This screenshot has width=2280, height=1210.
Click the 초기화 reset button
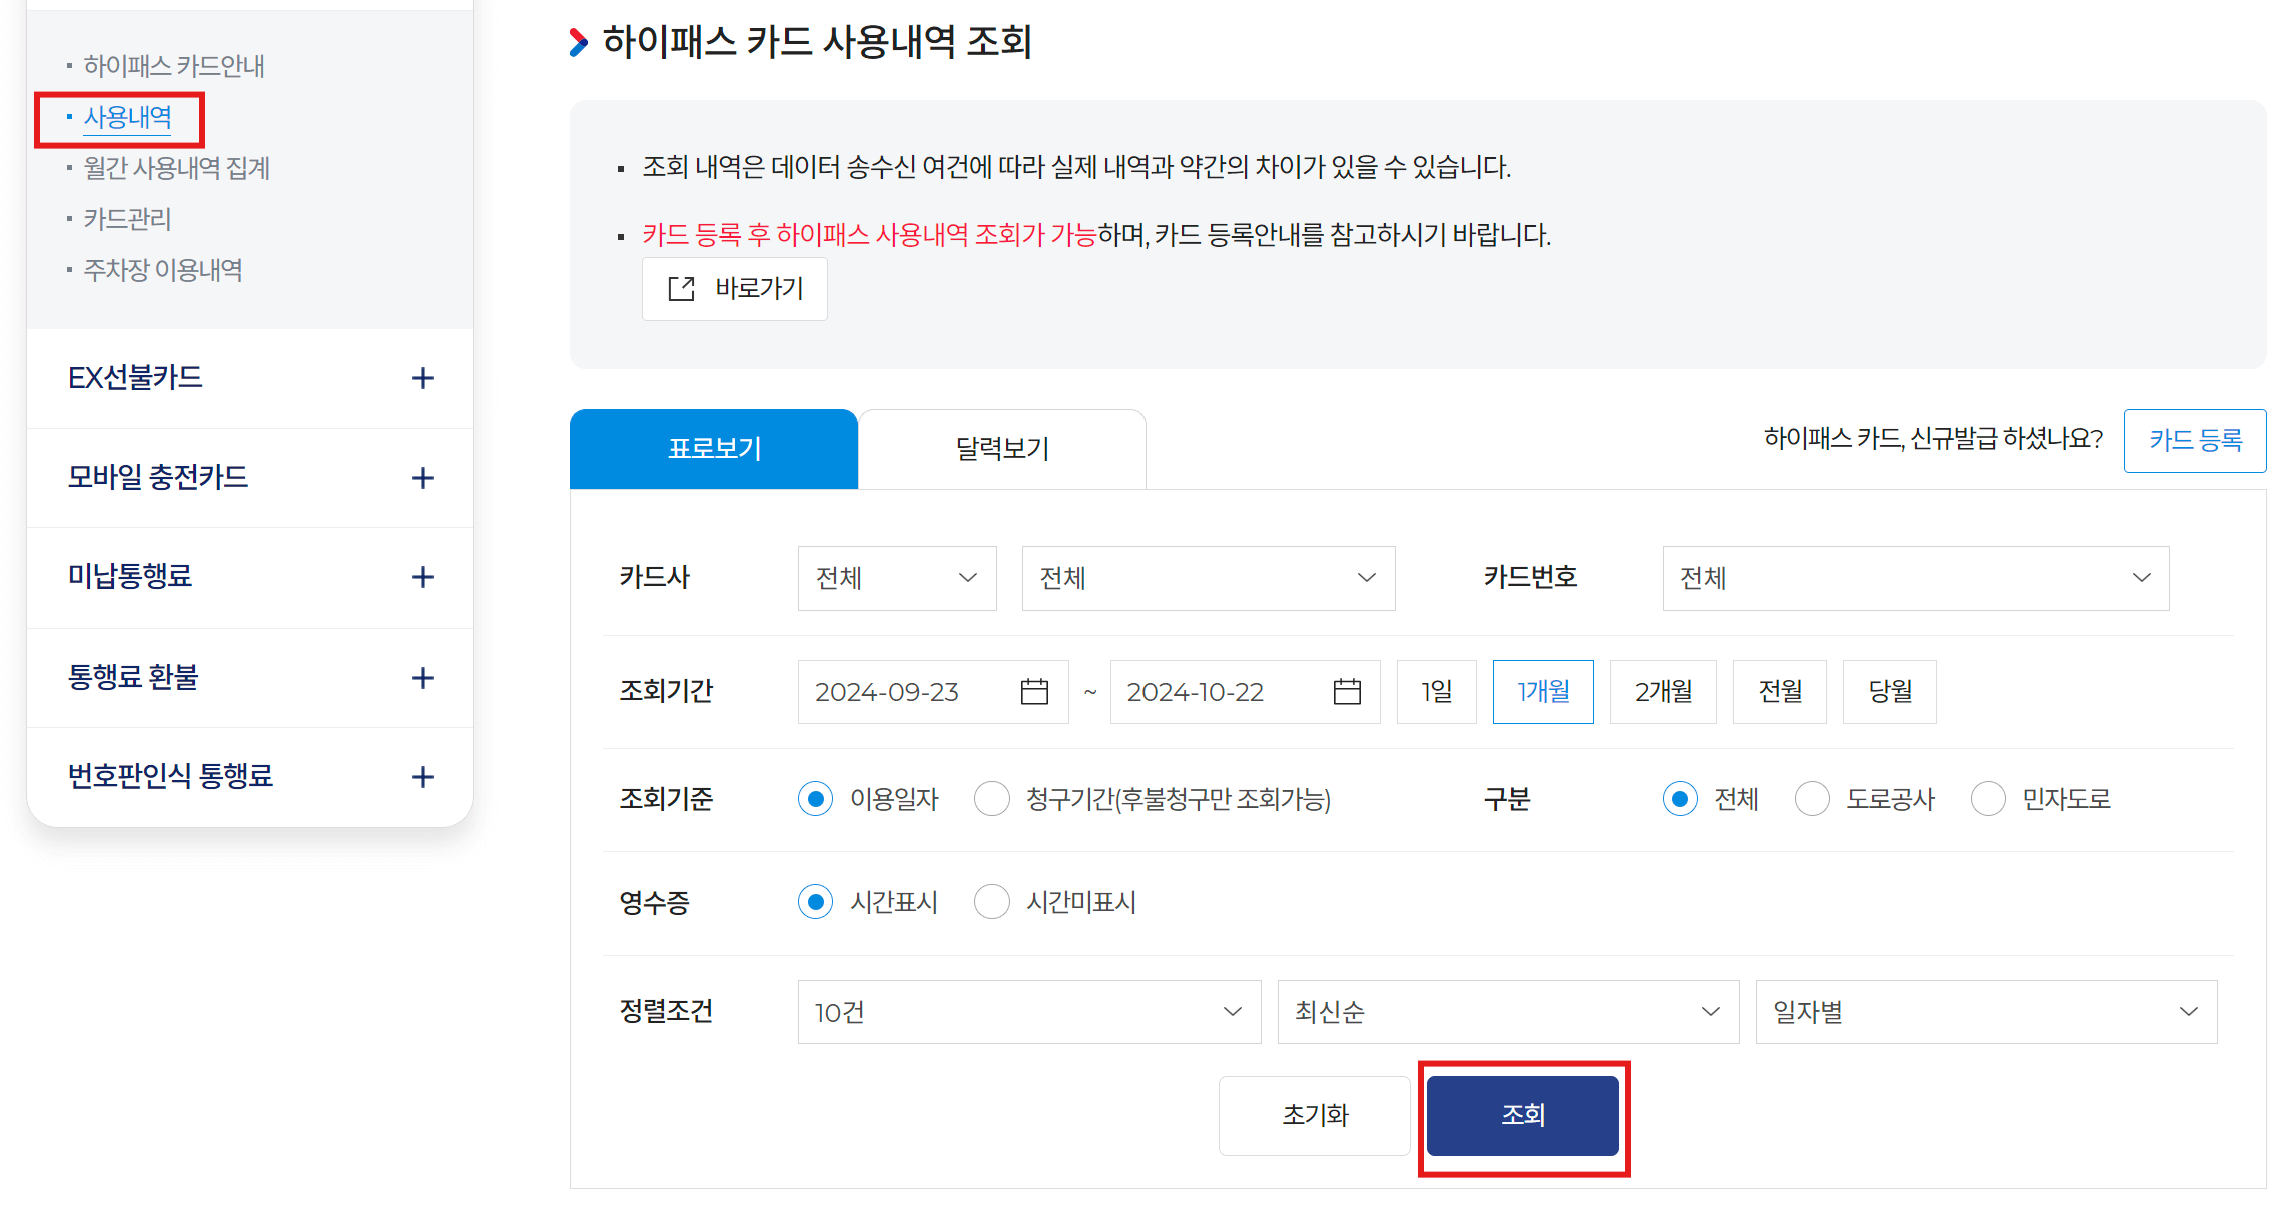(1314, 1115)
